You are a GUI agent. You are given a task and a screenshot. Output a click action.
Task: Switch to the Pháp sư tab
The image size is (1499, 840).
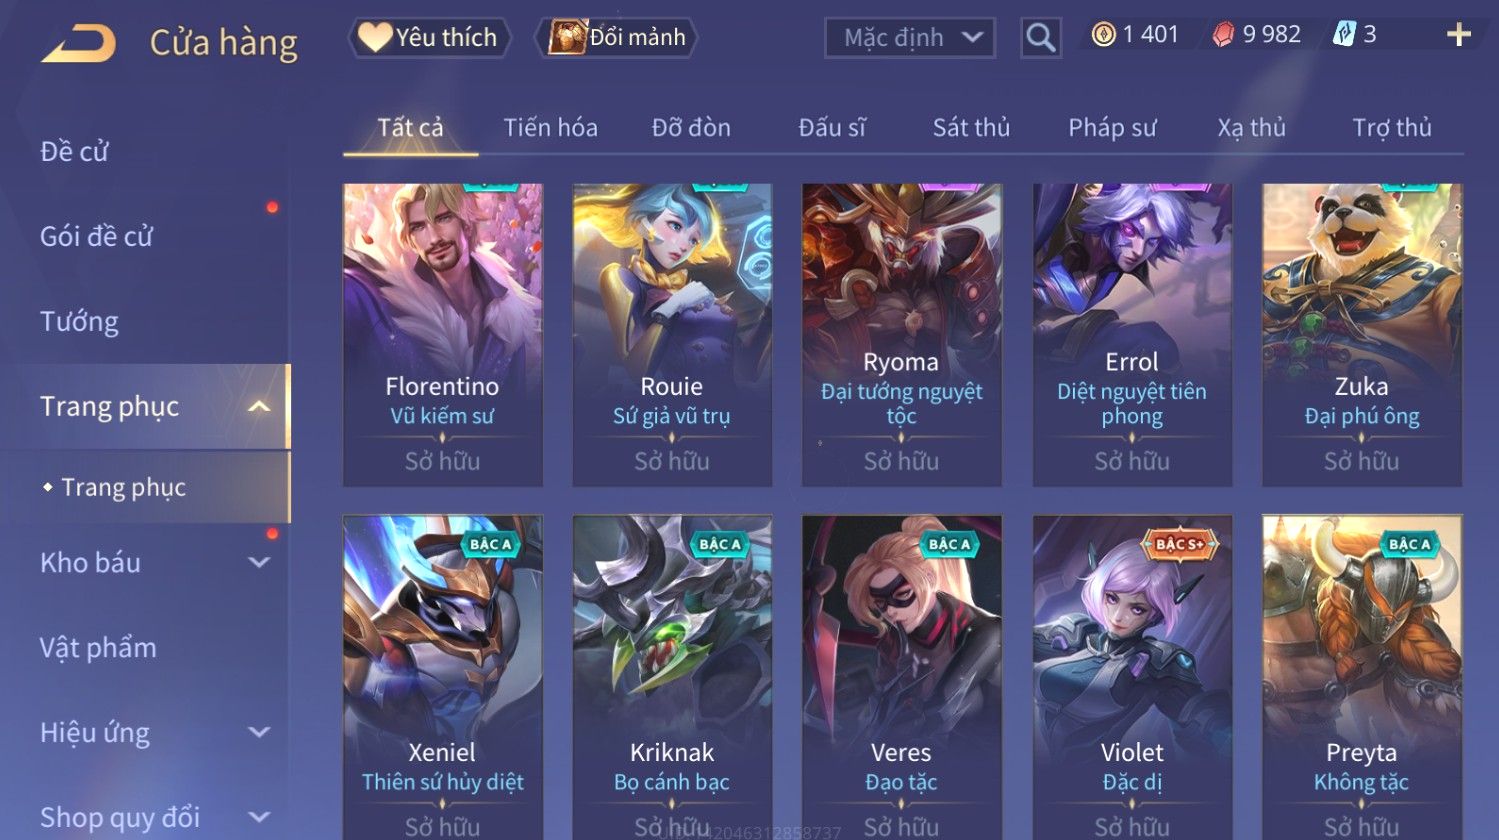[x=1112, y=128]
